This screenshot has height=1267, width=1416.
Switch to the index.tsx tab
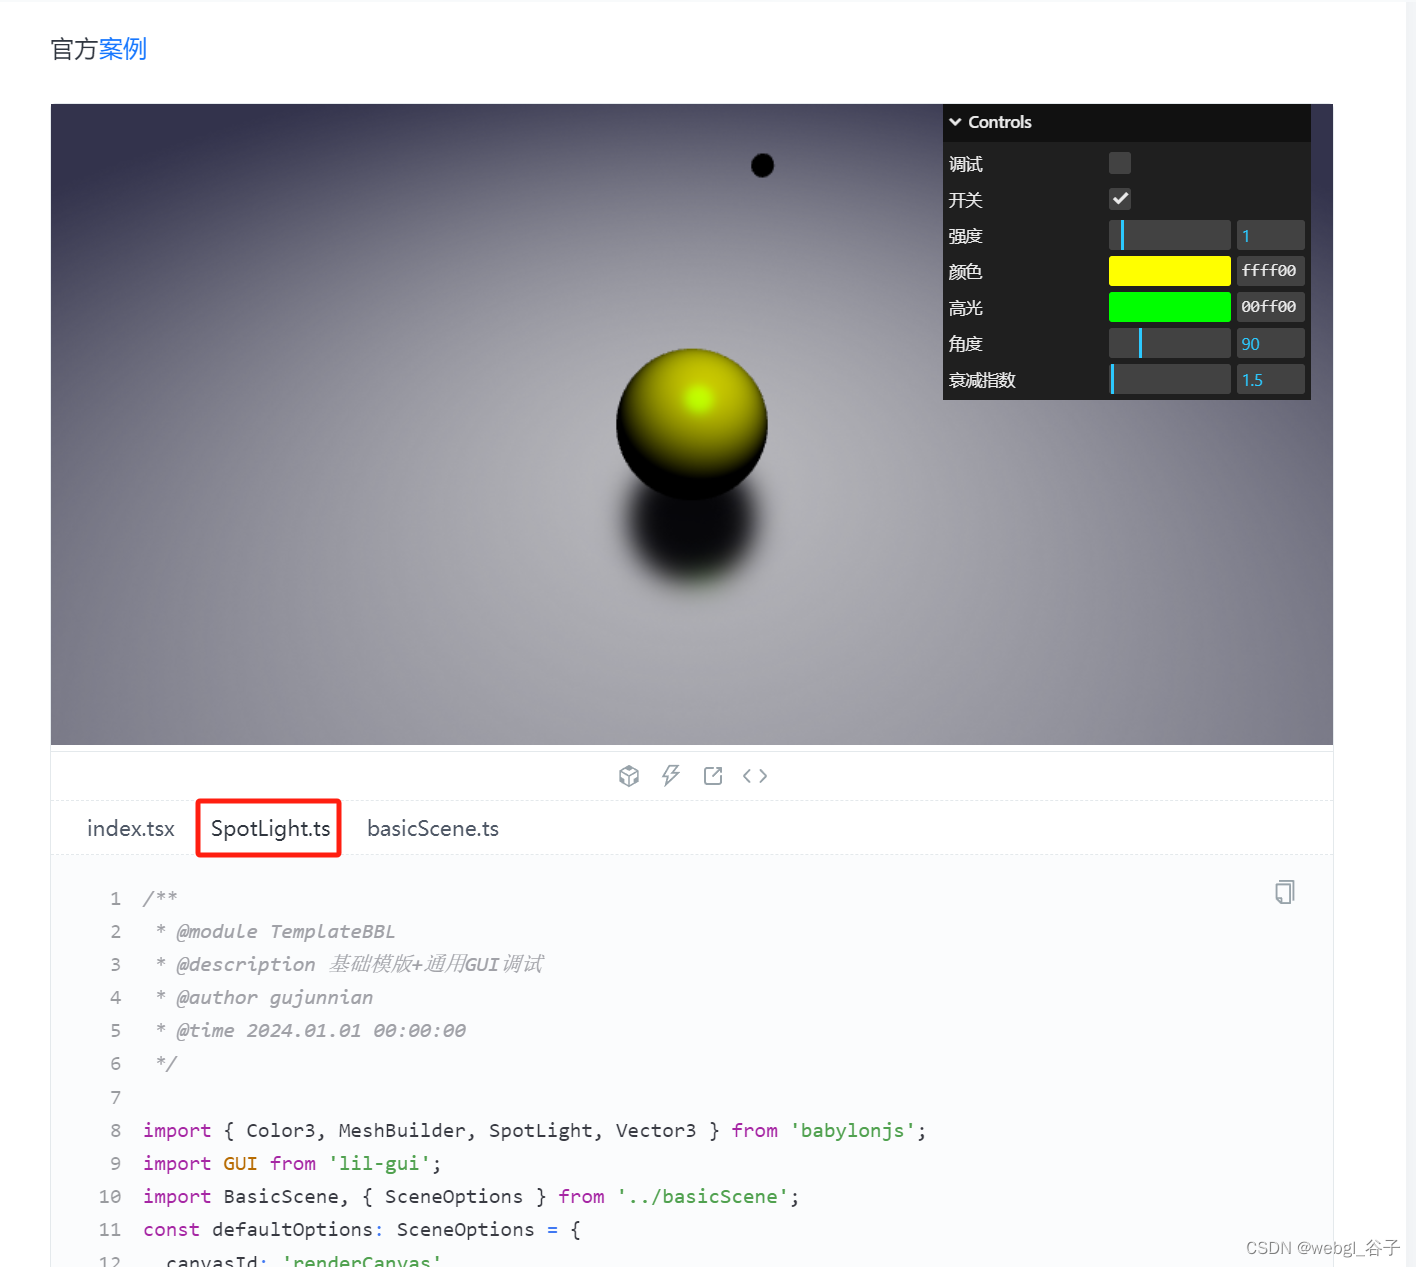point(130,828)
